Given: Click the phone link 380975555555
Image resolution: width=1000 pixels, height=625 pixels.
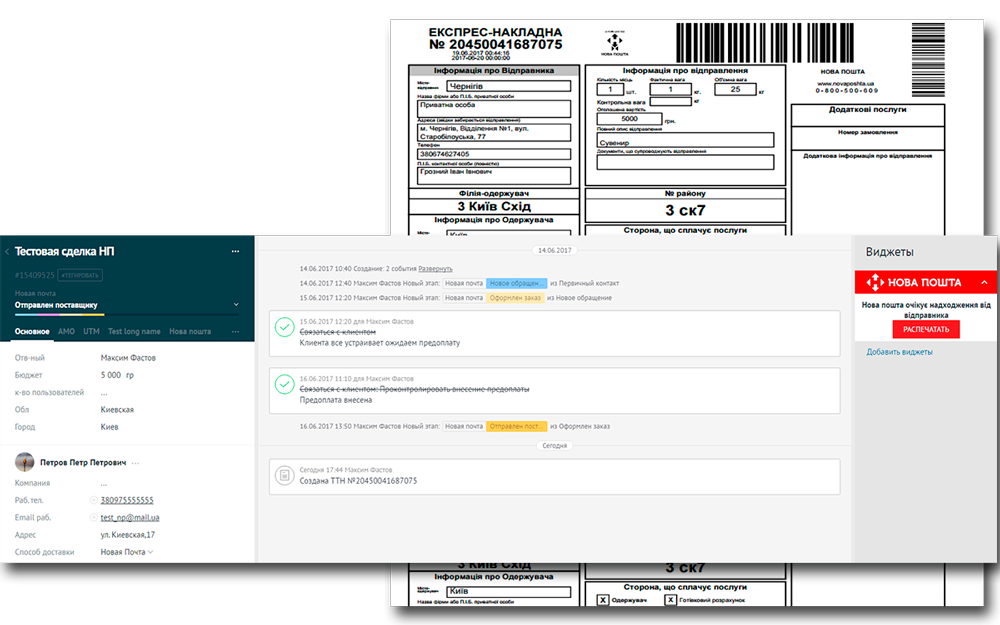Looking at the screenshot, I should (x=127, y=500).
